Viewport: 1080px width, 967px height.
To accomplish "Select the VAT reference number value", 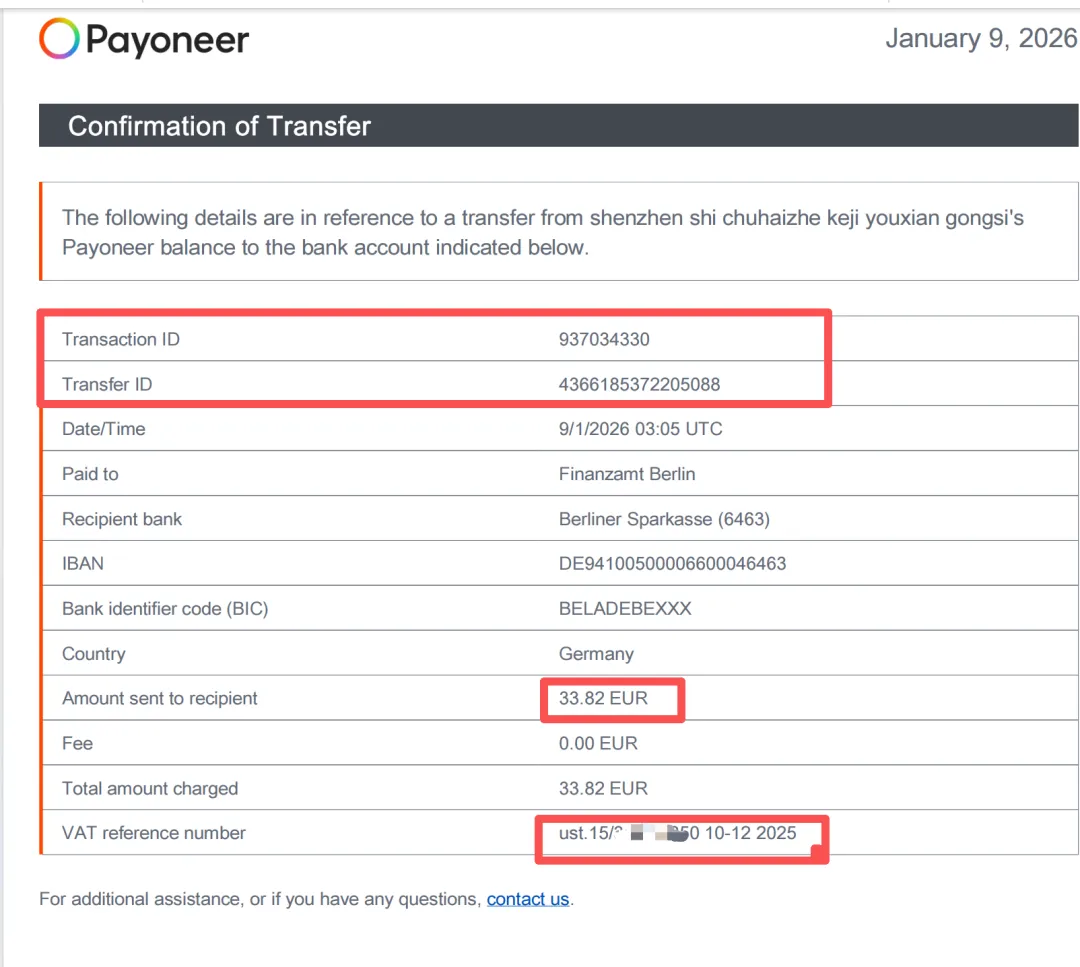I will point(677,833).
